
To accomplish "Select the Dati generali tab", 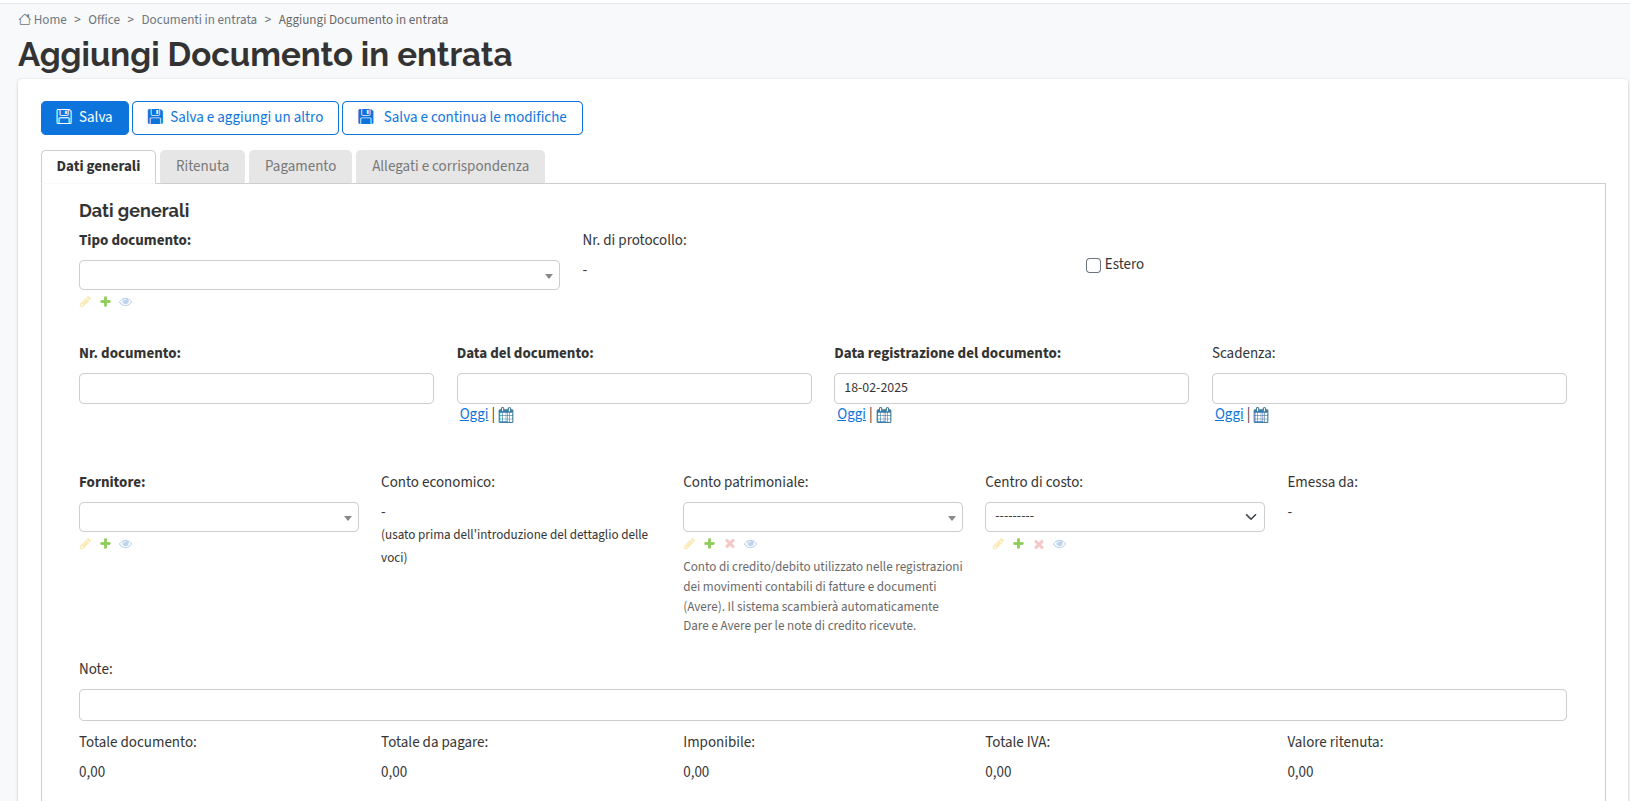I will coord(98,166).
